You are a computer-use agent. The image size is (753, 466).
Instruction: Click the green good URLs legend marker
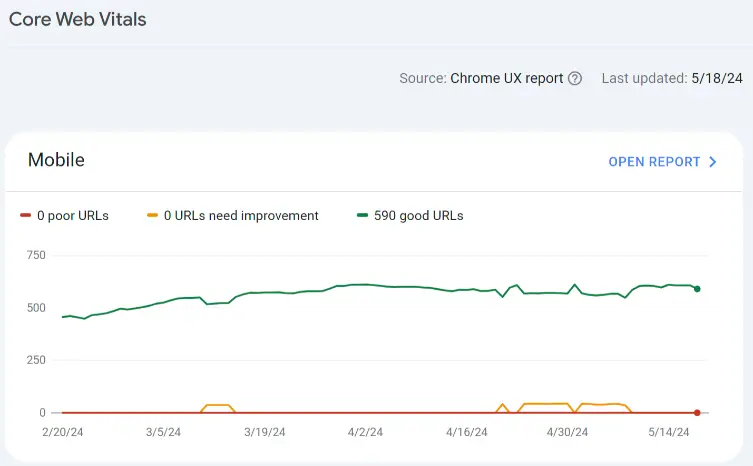362,215
